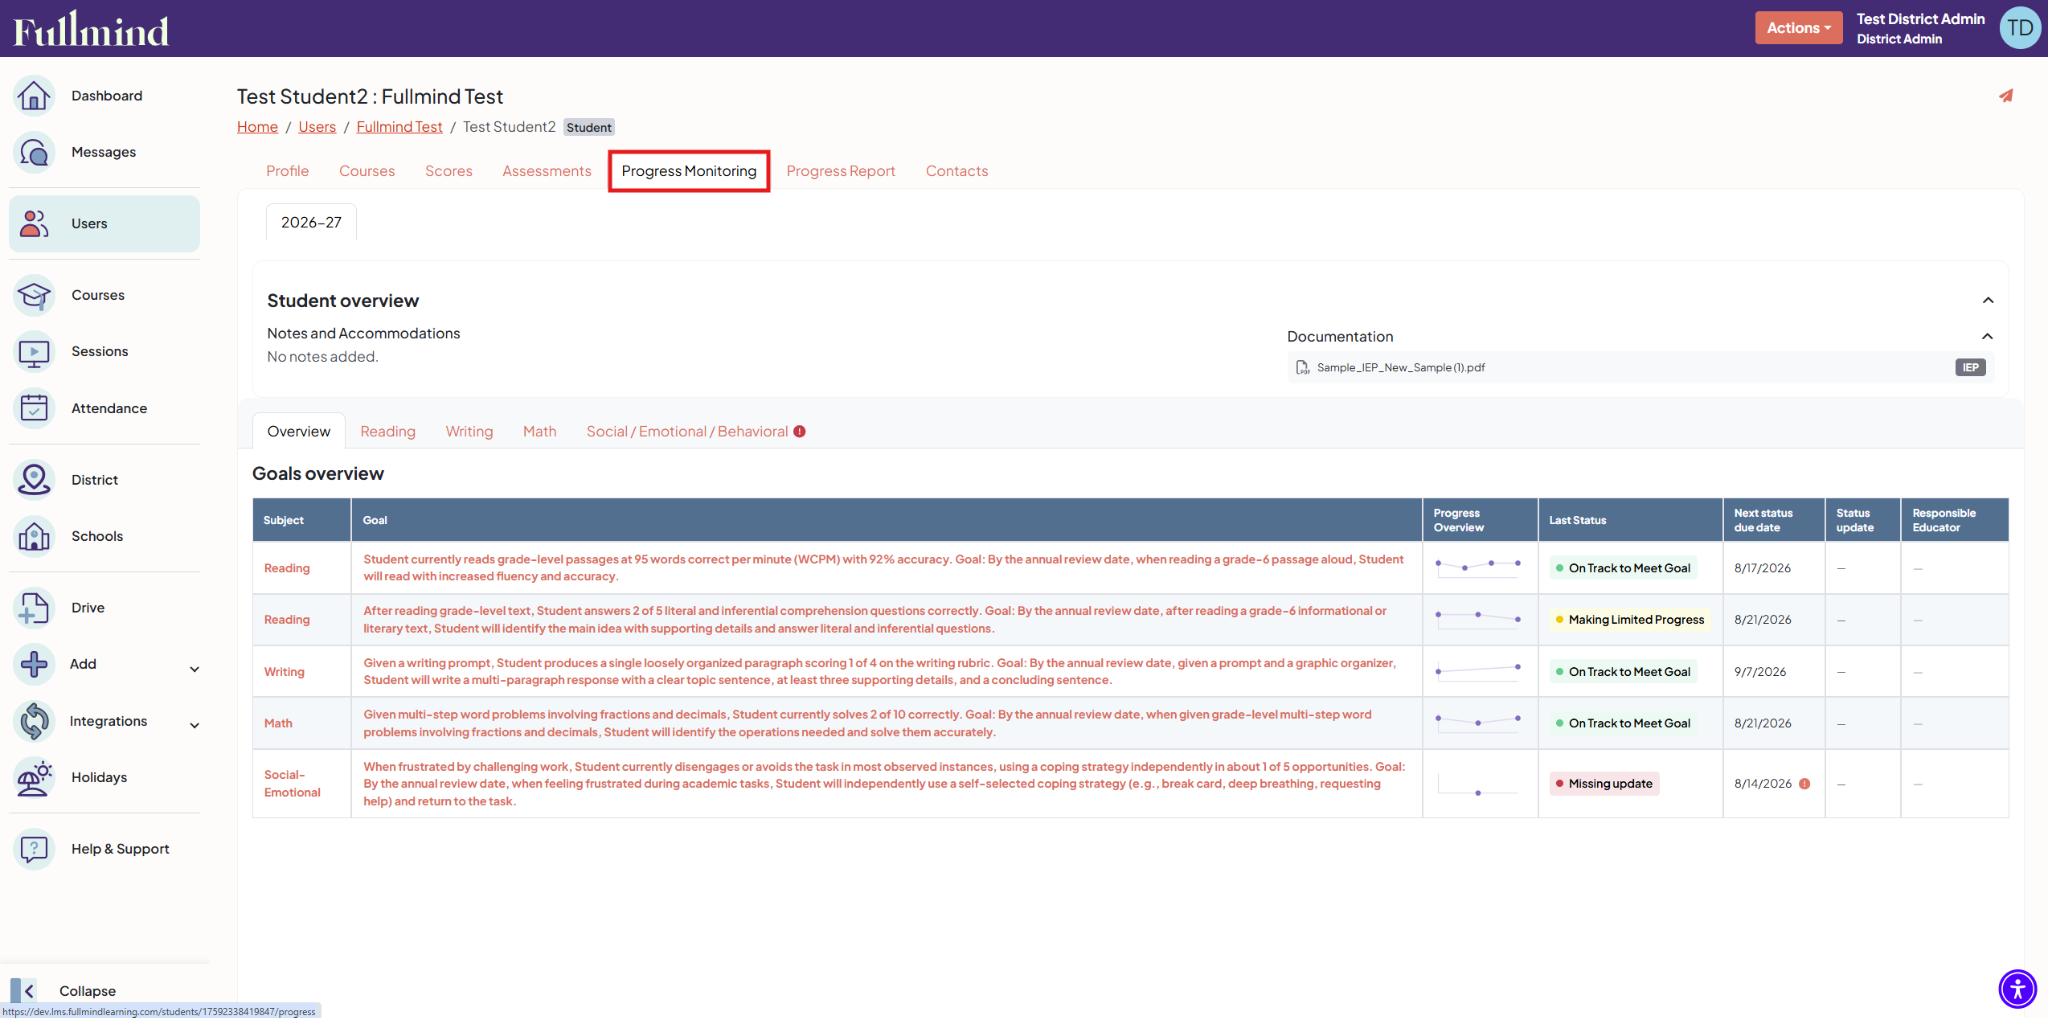Open the Help & Support question icon

(34, 849)
